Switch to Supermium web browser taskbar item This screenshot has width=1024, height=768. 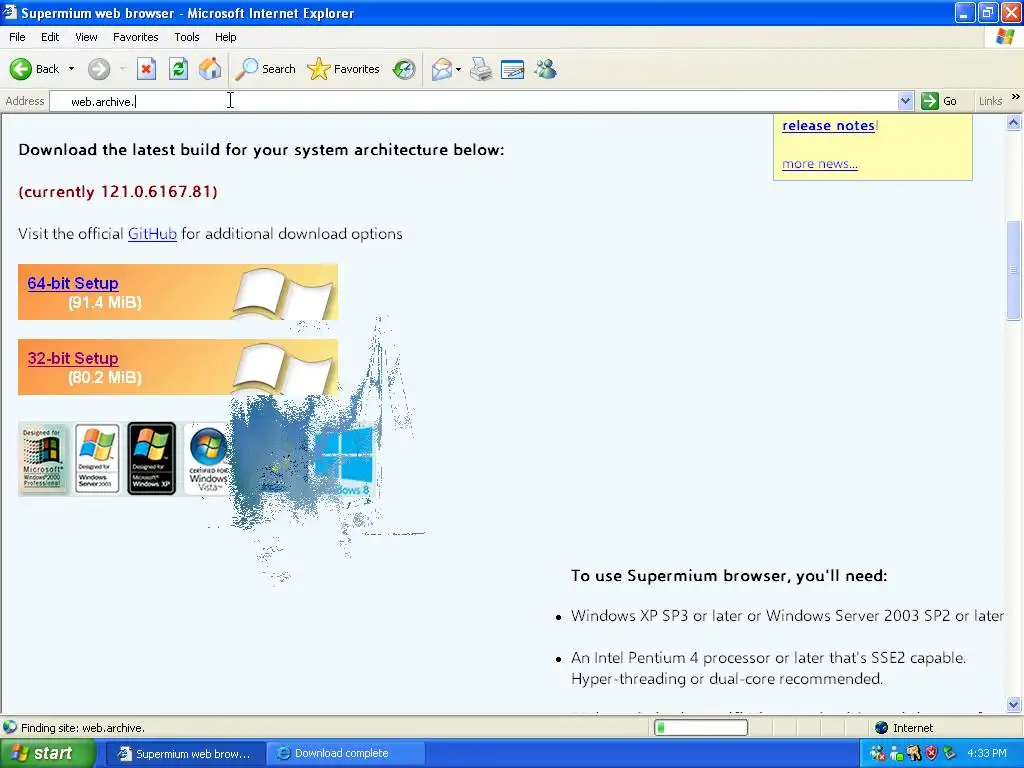pyautogui.click(x=185, y=754)
